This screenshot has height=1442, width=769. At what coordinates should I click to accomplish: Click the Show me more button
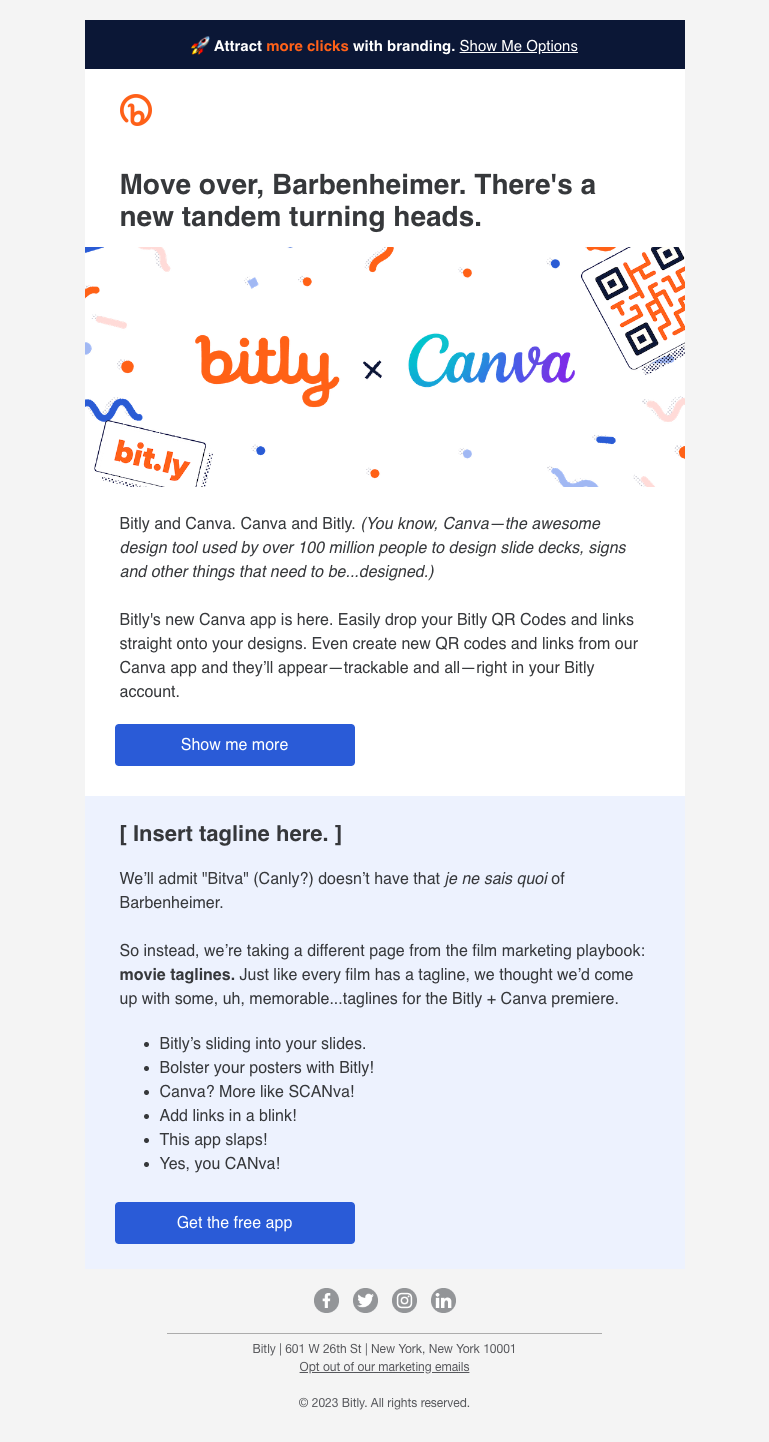pos(235,744)
